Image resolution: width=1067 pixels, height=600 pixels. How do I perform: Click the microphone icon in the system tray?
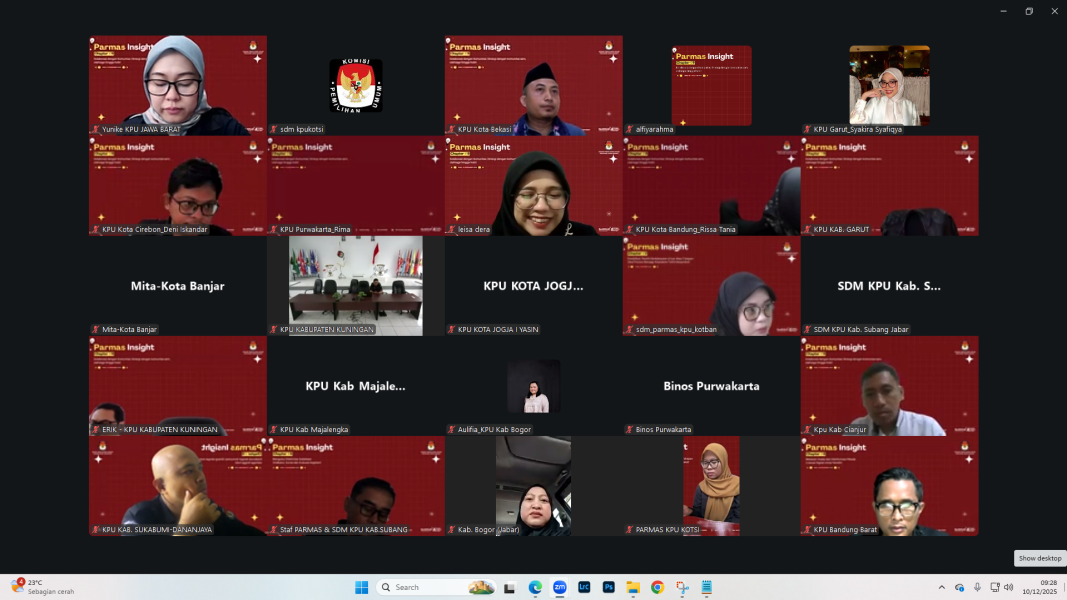977,587
